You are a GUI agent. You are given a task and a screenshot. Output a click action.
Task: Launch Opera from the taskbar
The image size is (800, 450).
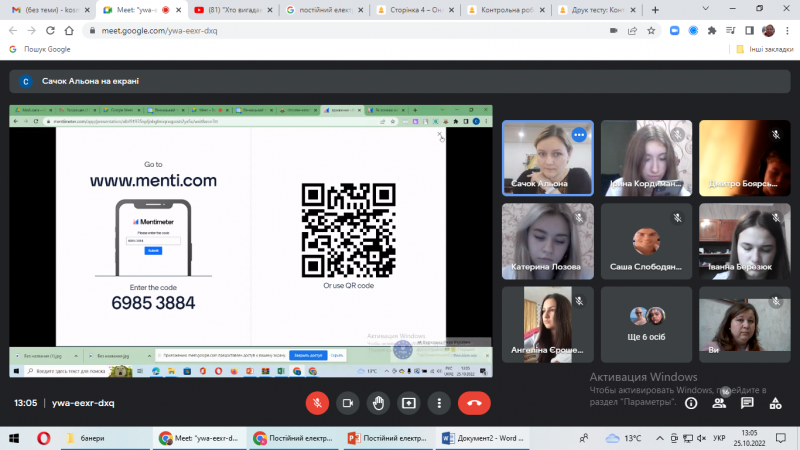click(43, 438)
